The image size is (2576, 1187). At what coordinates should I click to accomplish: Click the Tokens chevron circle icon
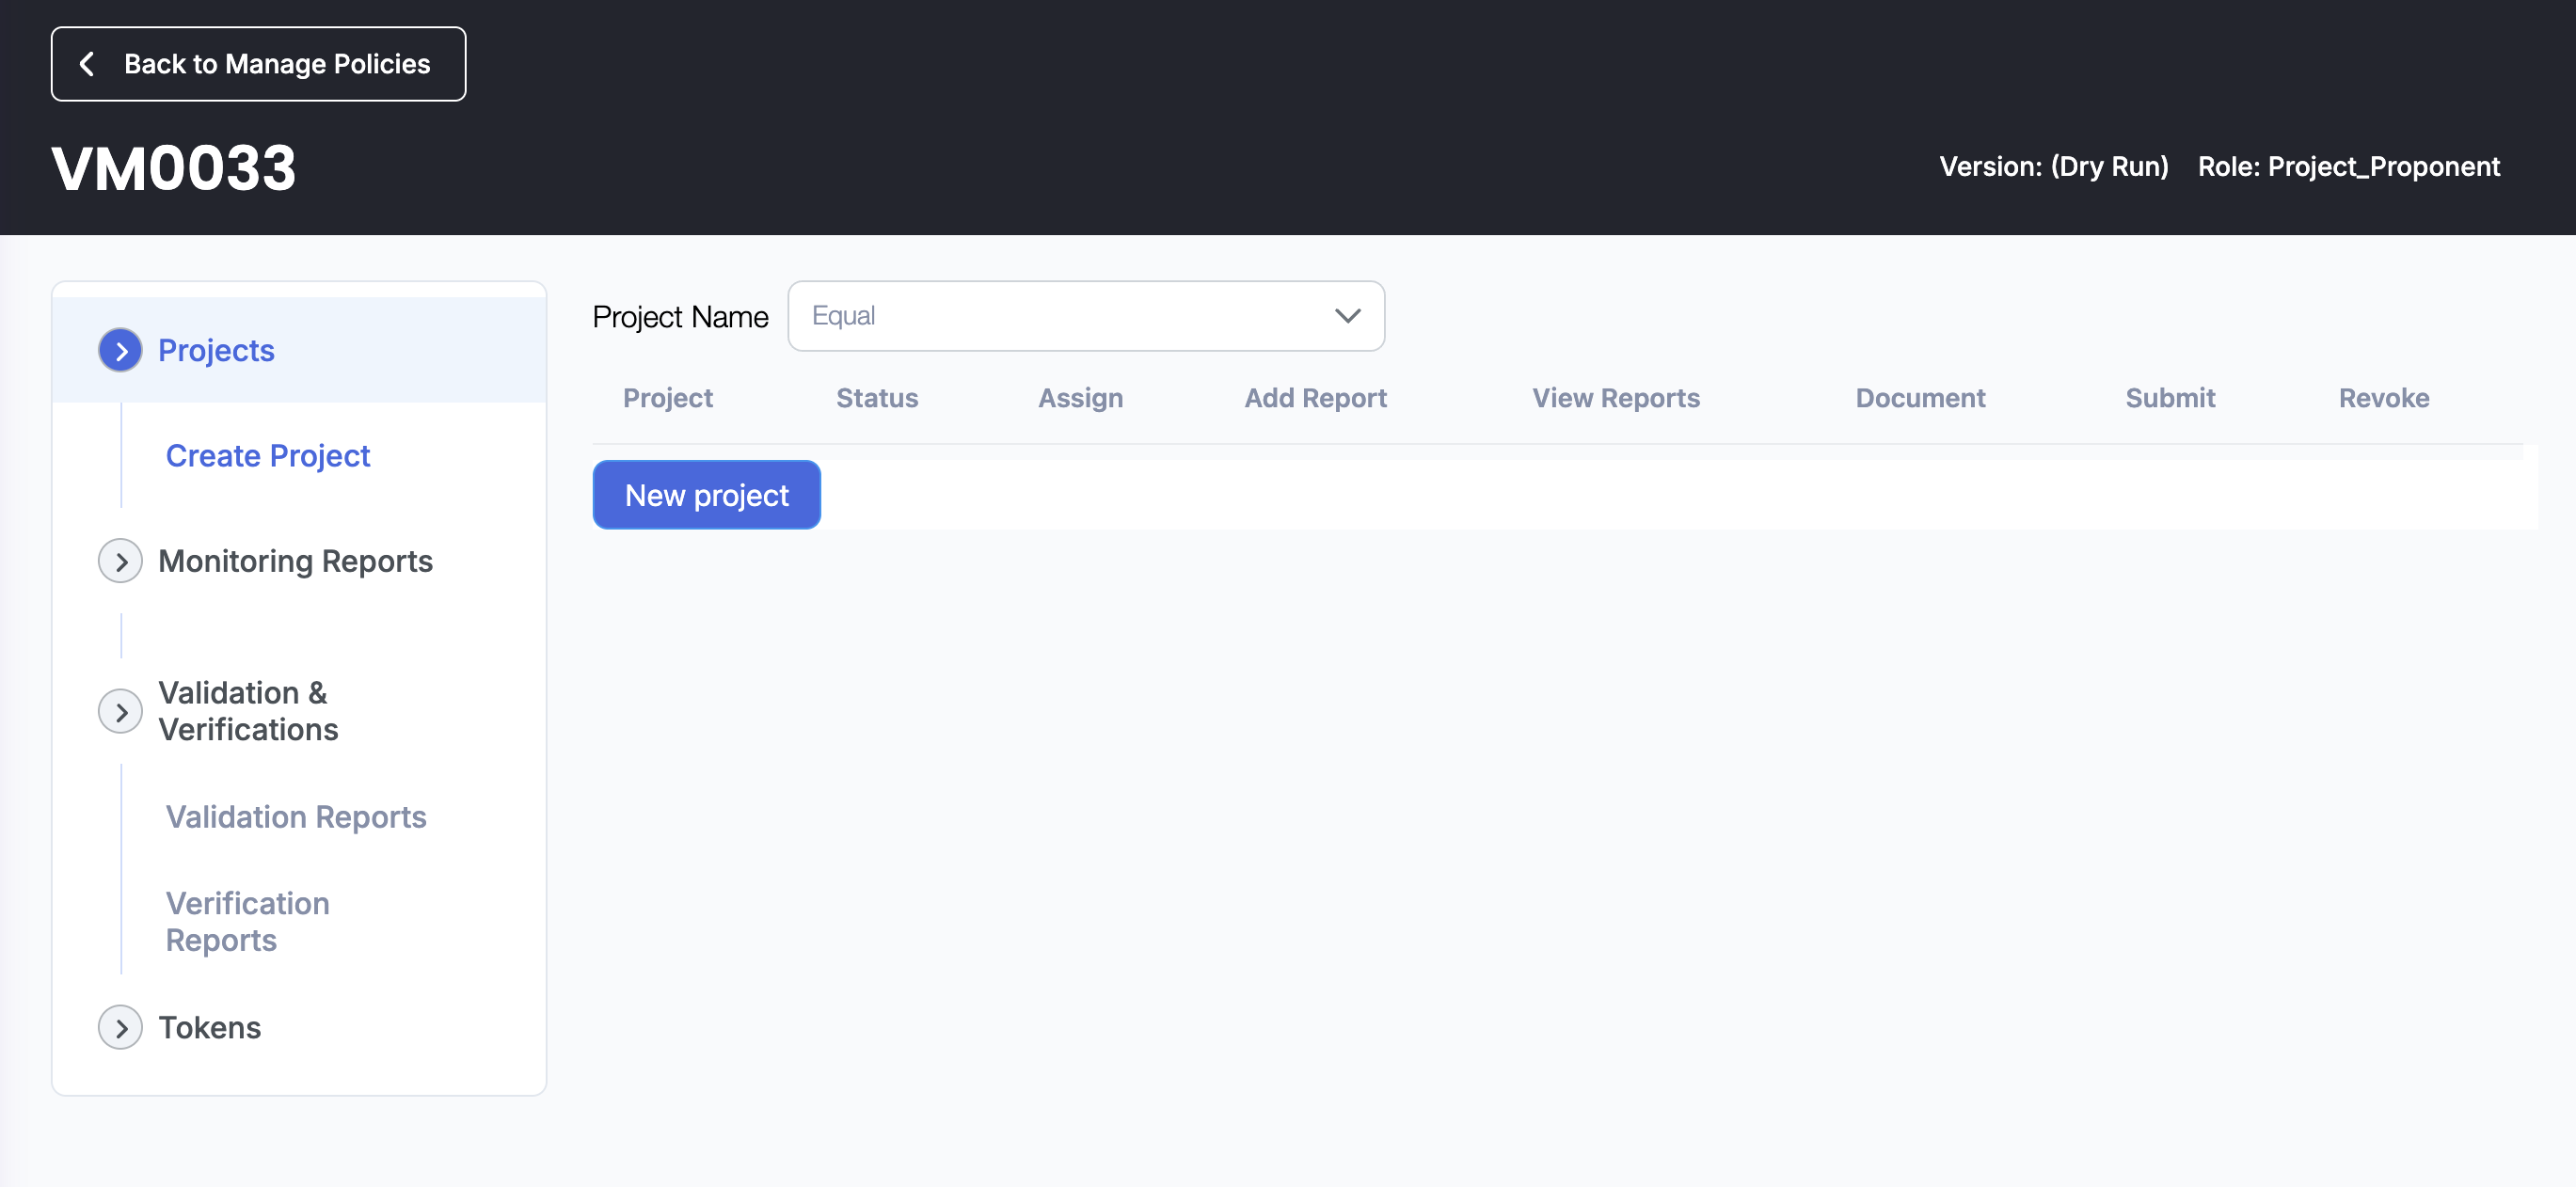tap(120, 1027)
